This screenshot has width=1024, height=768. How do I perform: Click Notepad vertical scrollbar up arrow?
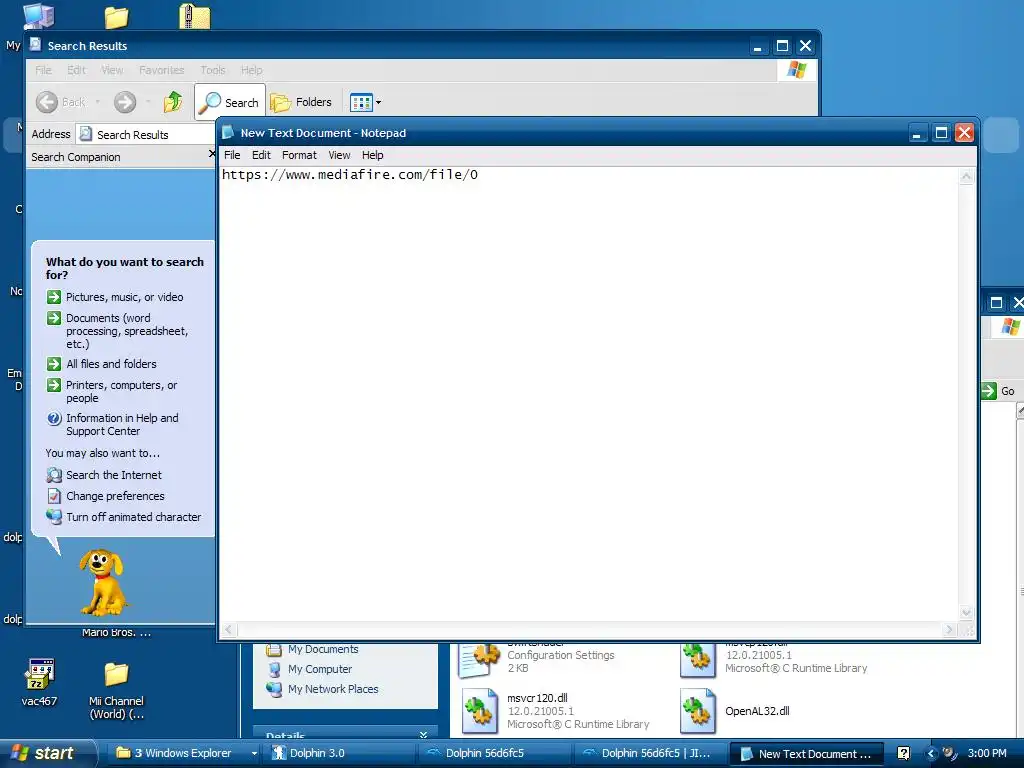click(x=967, y=176)
